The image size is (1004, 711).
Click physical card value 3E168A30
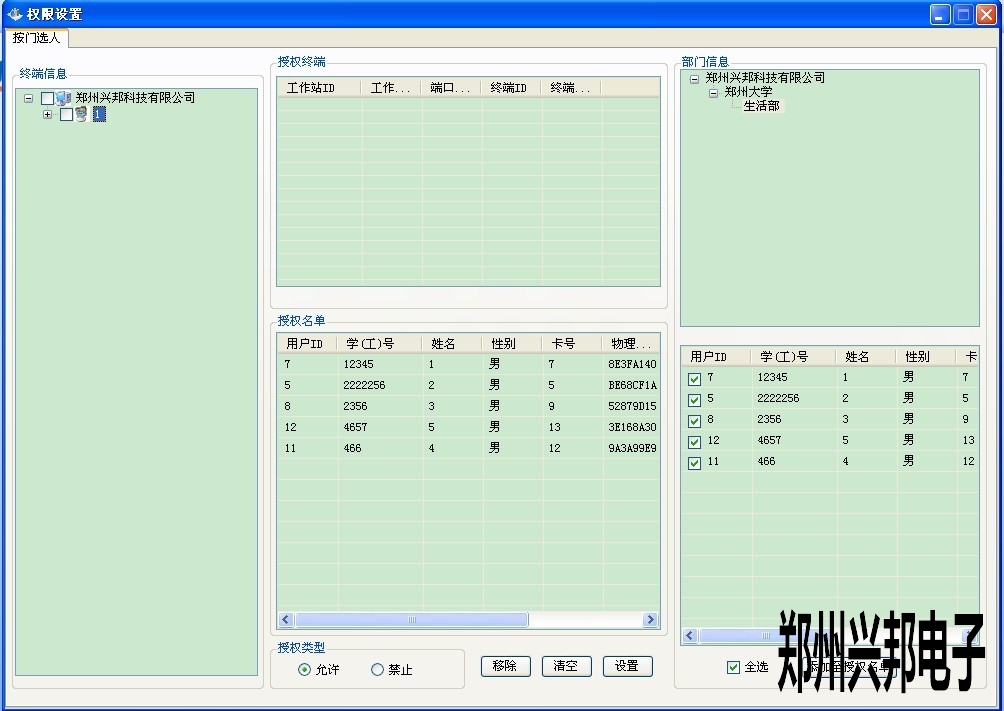click(x=632, y=427)
